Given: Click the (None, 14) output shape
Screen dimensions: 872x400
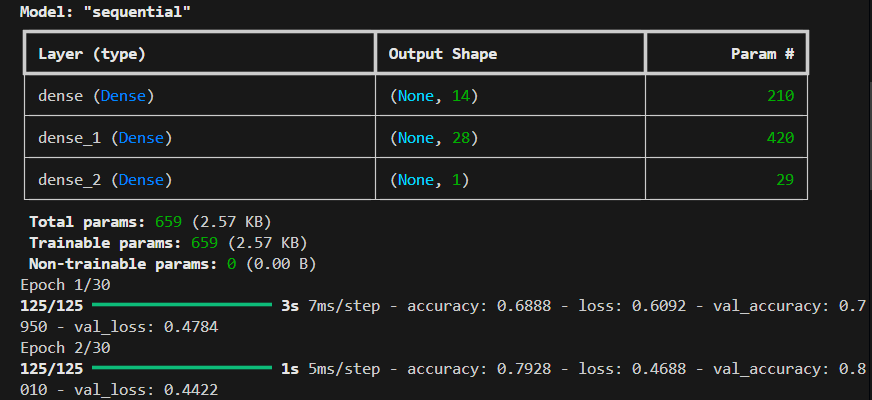Looking at the screenshot, I should (x=434, y=96).
